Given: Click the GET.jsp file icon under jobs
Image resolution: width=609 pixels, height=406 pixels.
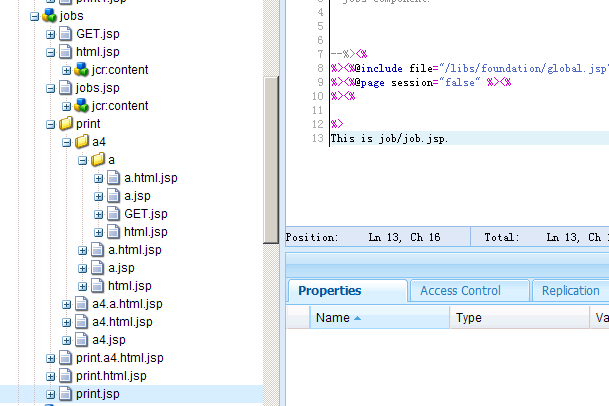Looking at the screenshot, I should click(66, 34).
